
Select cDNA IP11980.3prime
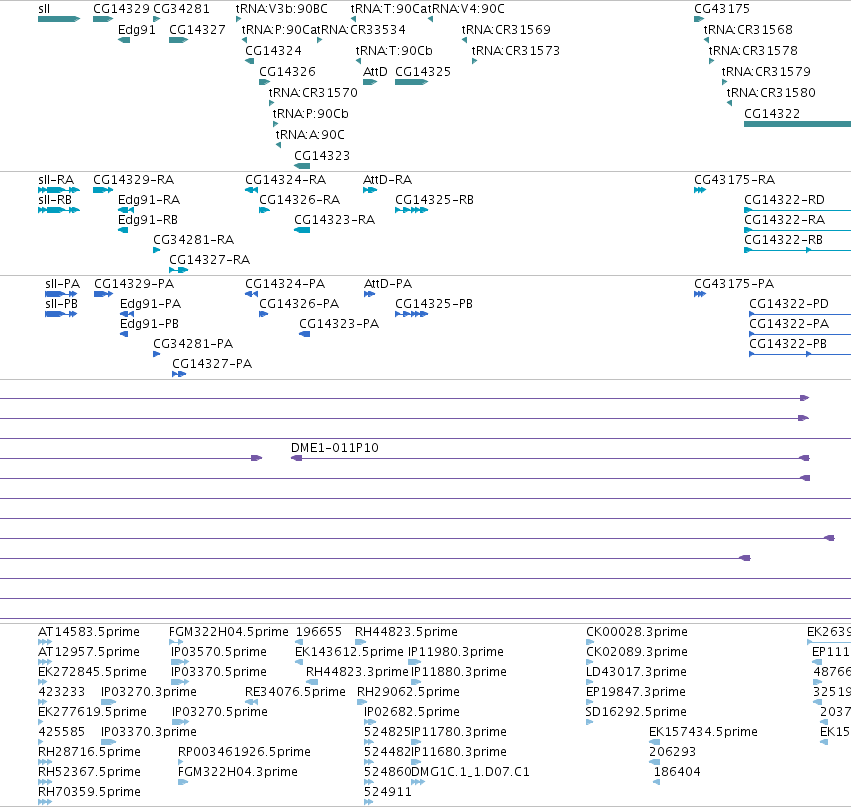coord(415,662)
